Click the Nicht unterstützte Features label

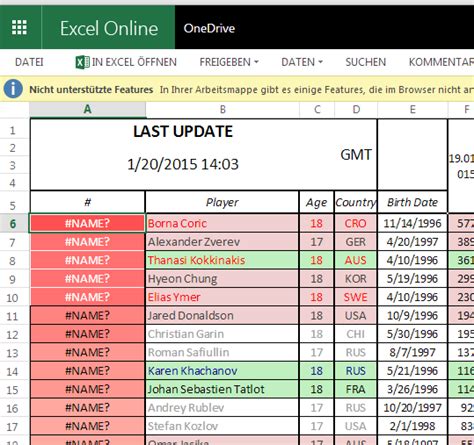tap(91, 90)
